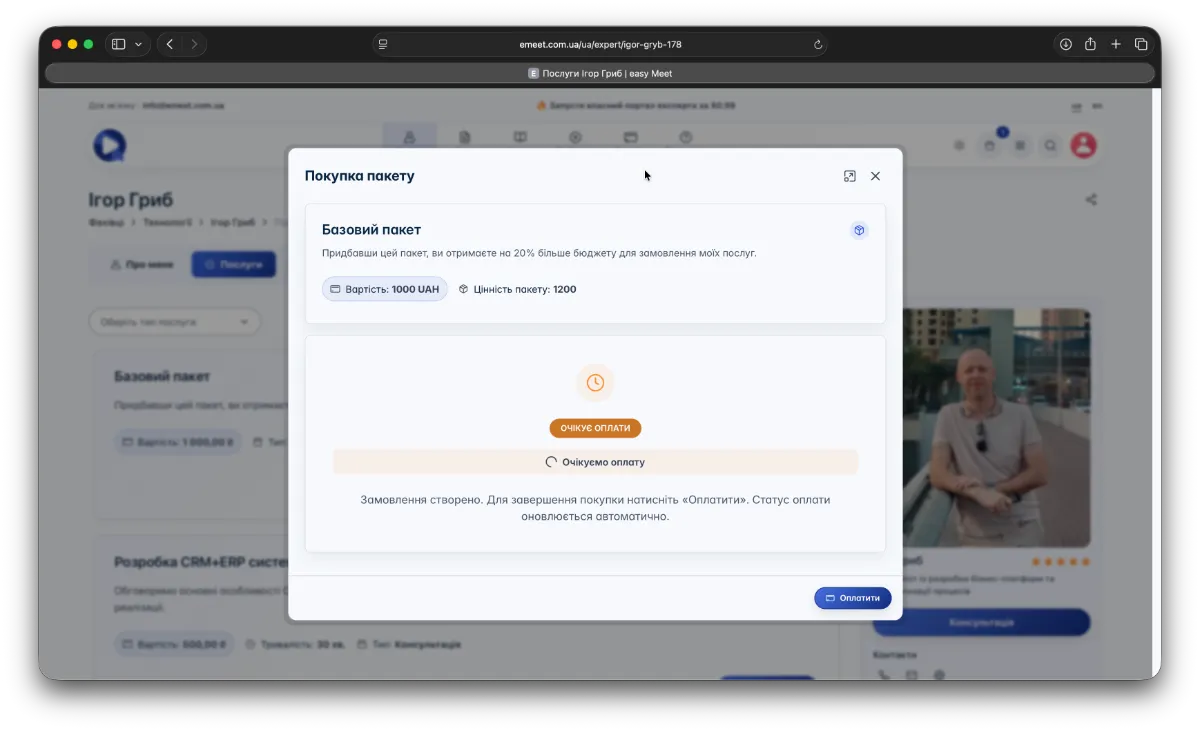Screen dimensions: 1200x731
Task: Open Safari downloads list
Action: [1066, 44]
